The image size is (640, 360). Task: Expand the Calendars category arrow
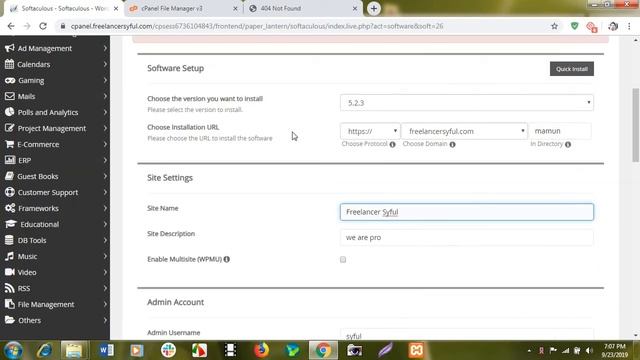[105, 64]
